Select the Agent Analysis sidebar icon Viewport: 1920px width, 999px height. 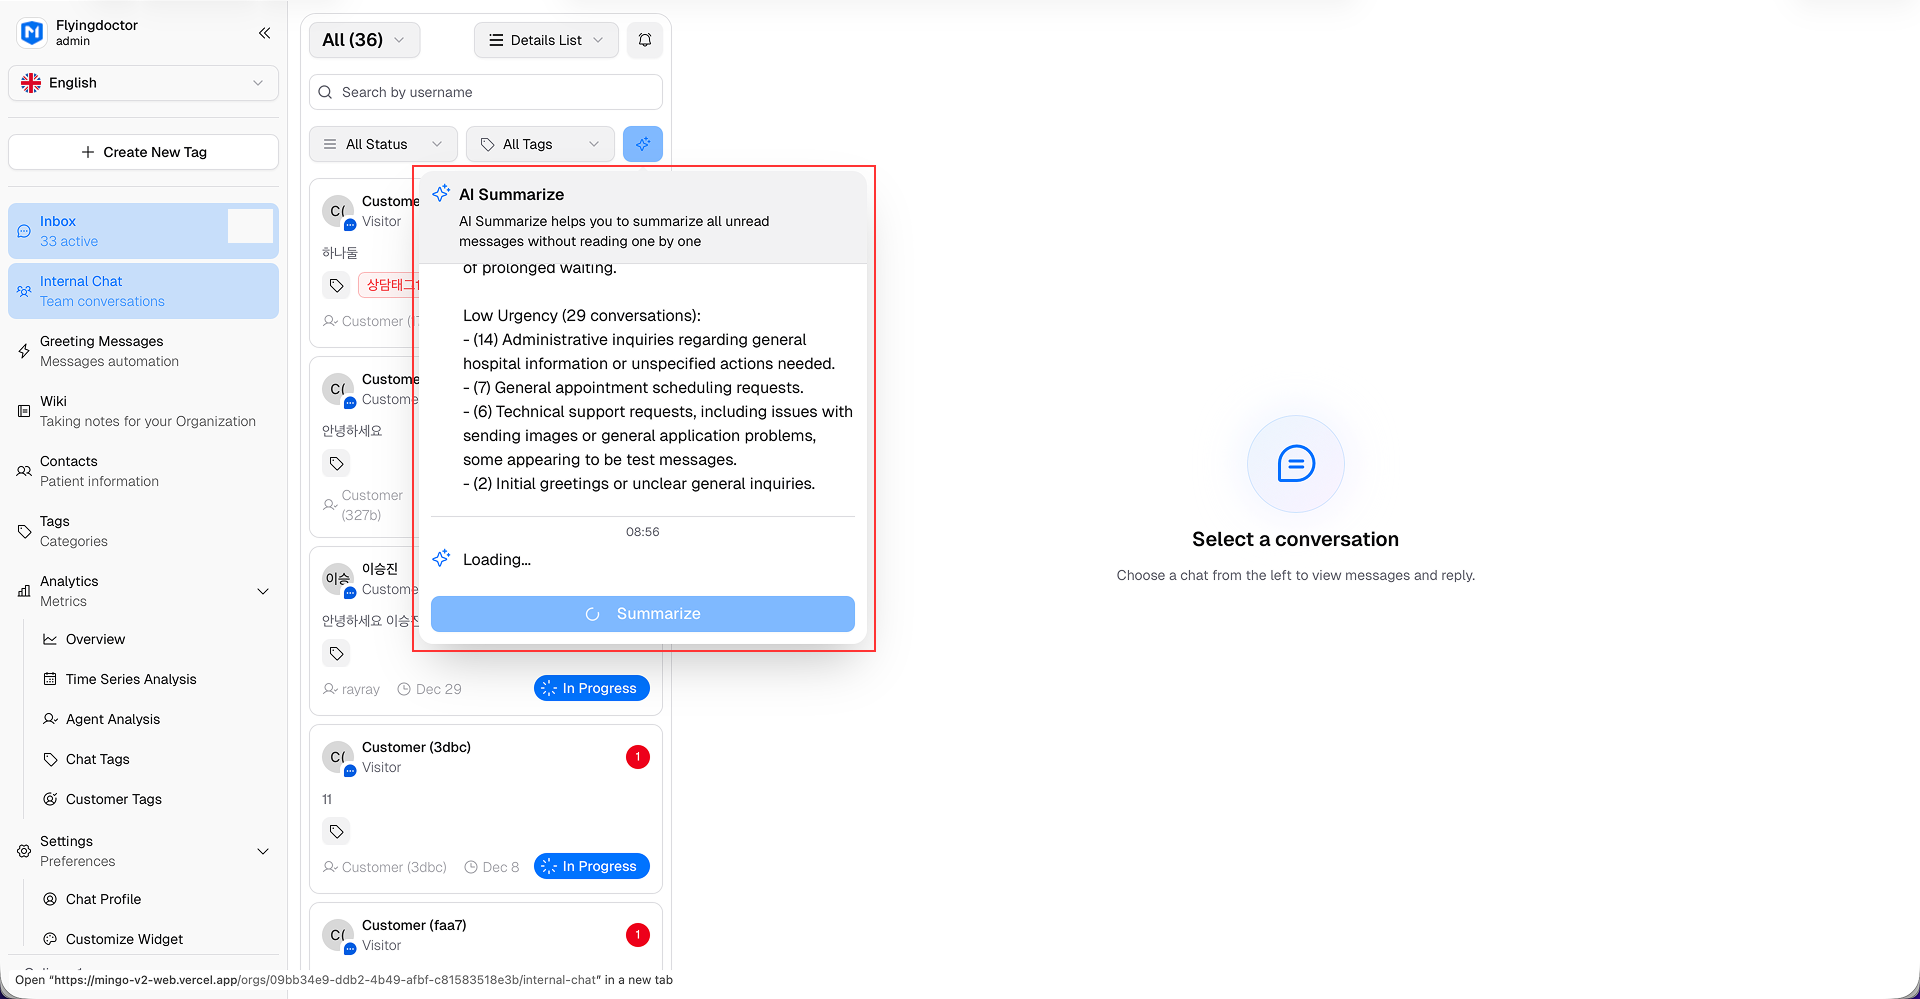[49, 719]
